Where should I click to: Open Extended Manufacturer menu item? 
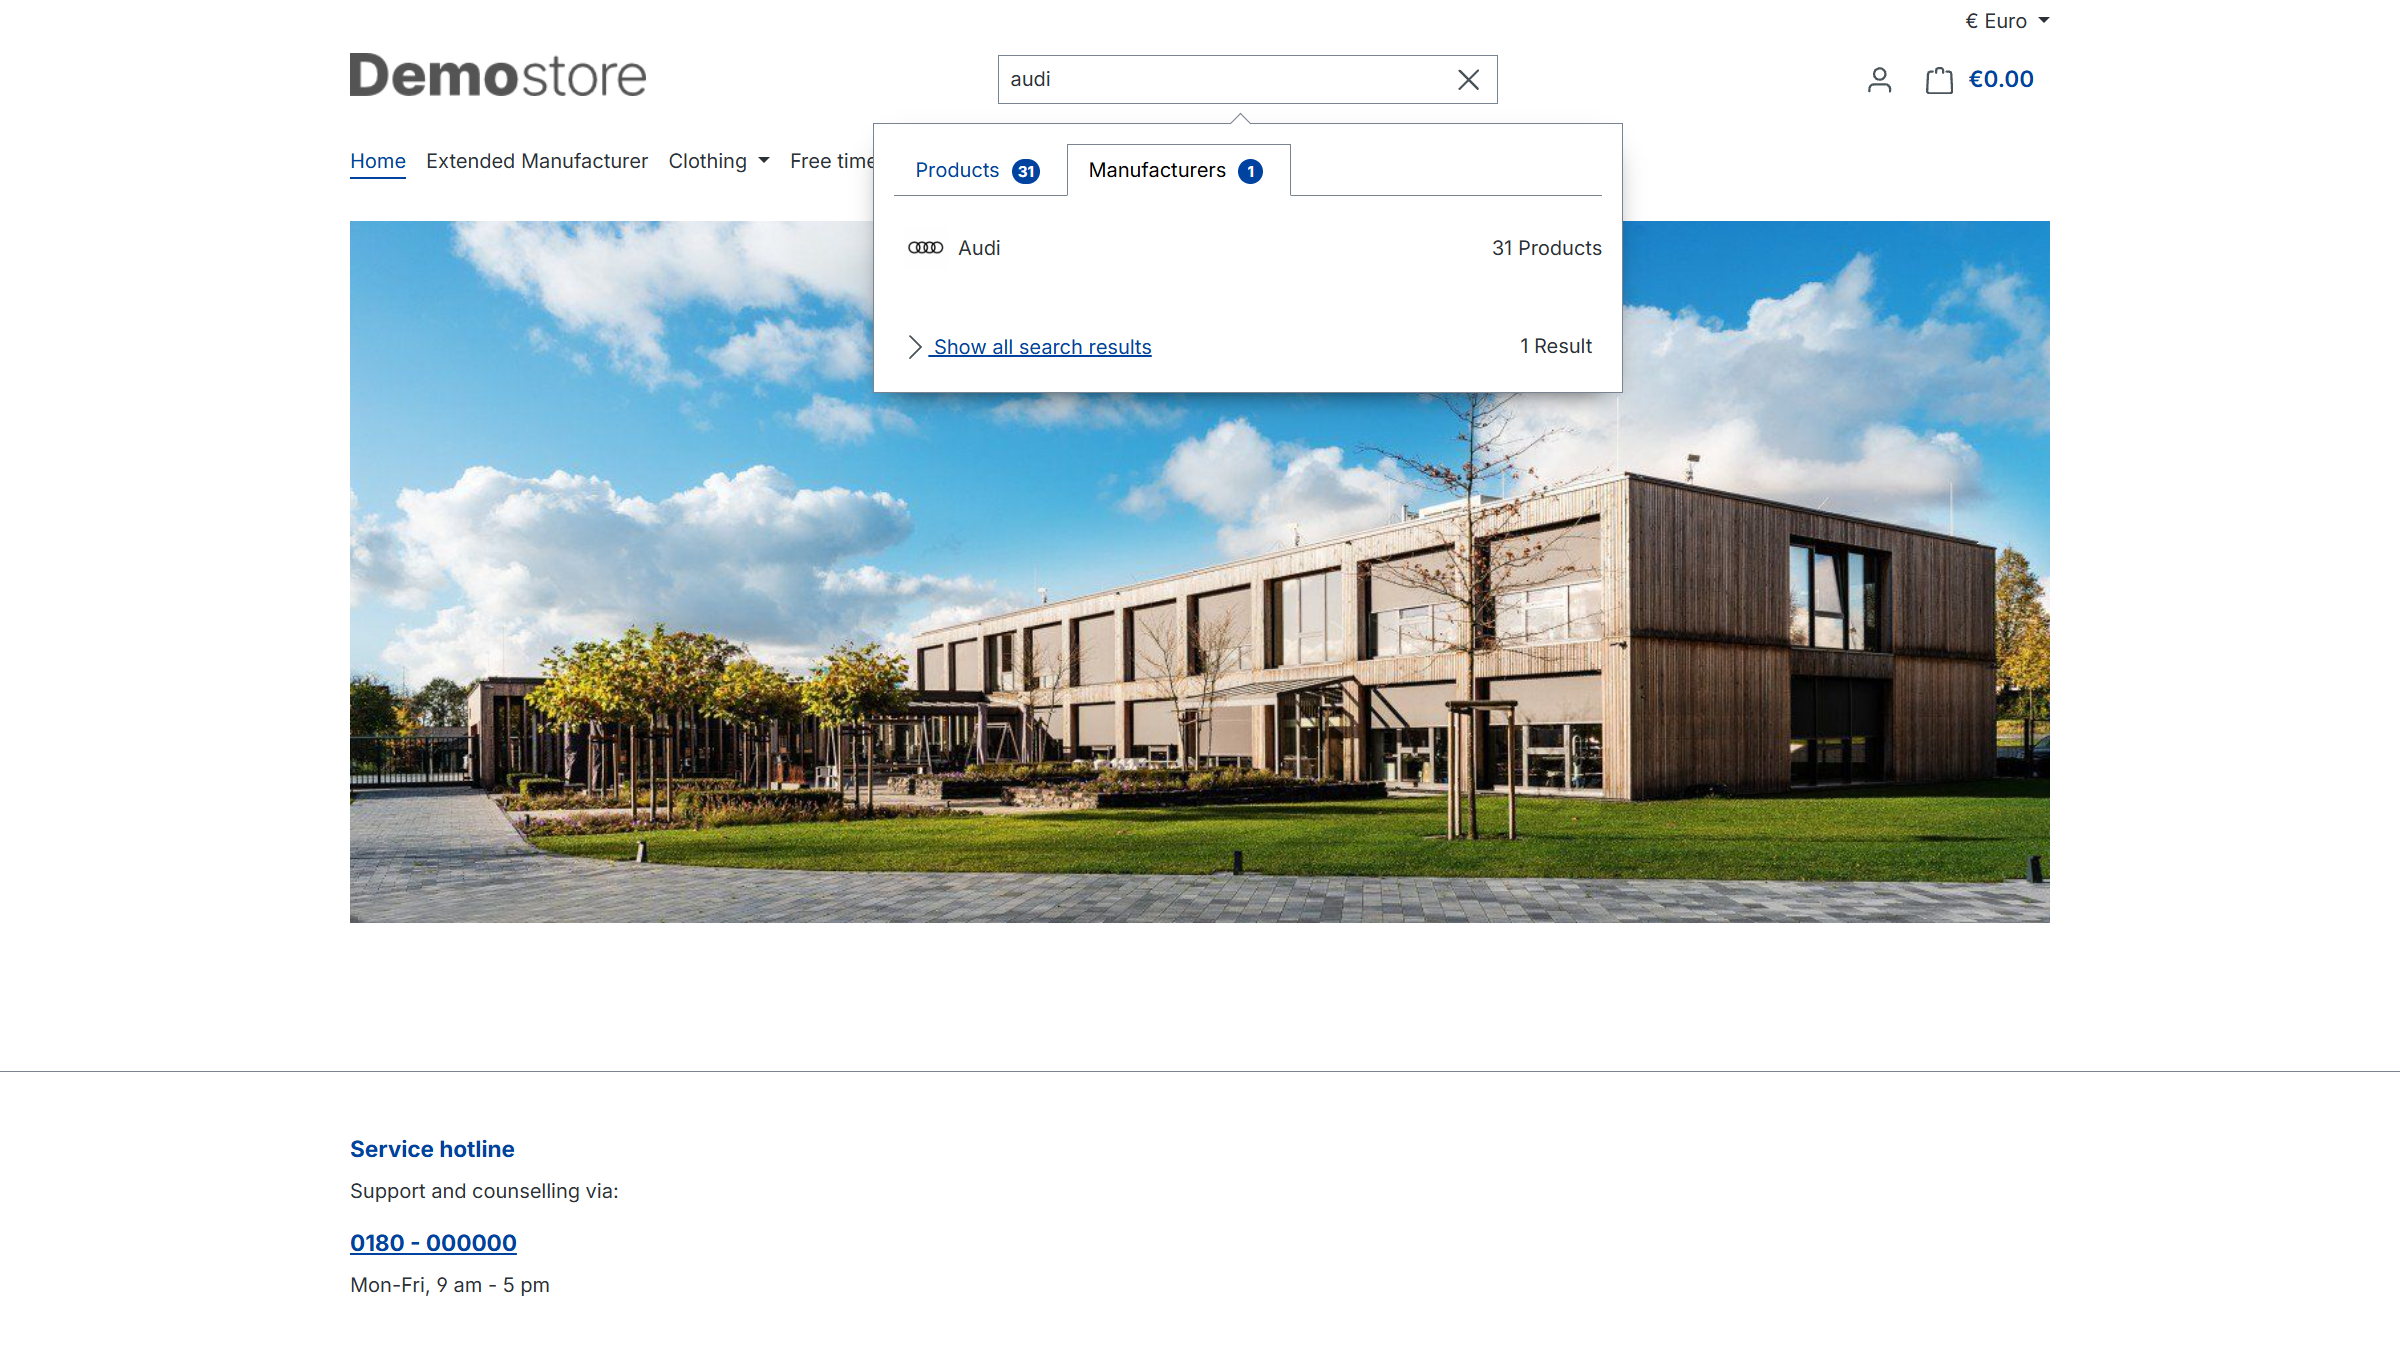pyautogui.click(x=537, y=161)
